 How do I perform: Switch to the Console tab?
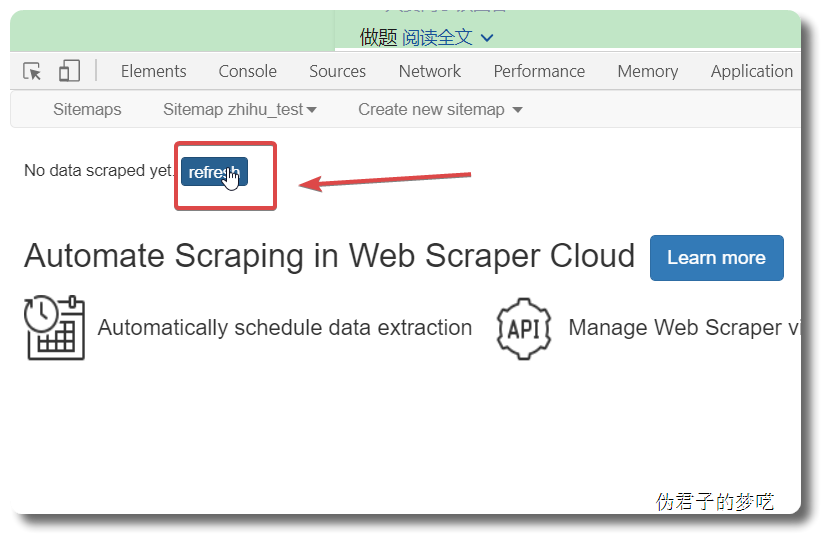[248, 71]
